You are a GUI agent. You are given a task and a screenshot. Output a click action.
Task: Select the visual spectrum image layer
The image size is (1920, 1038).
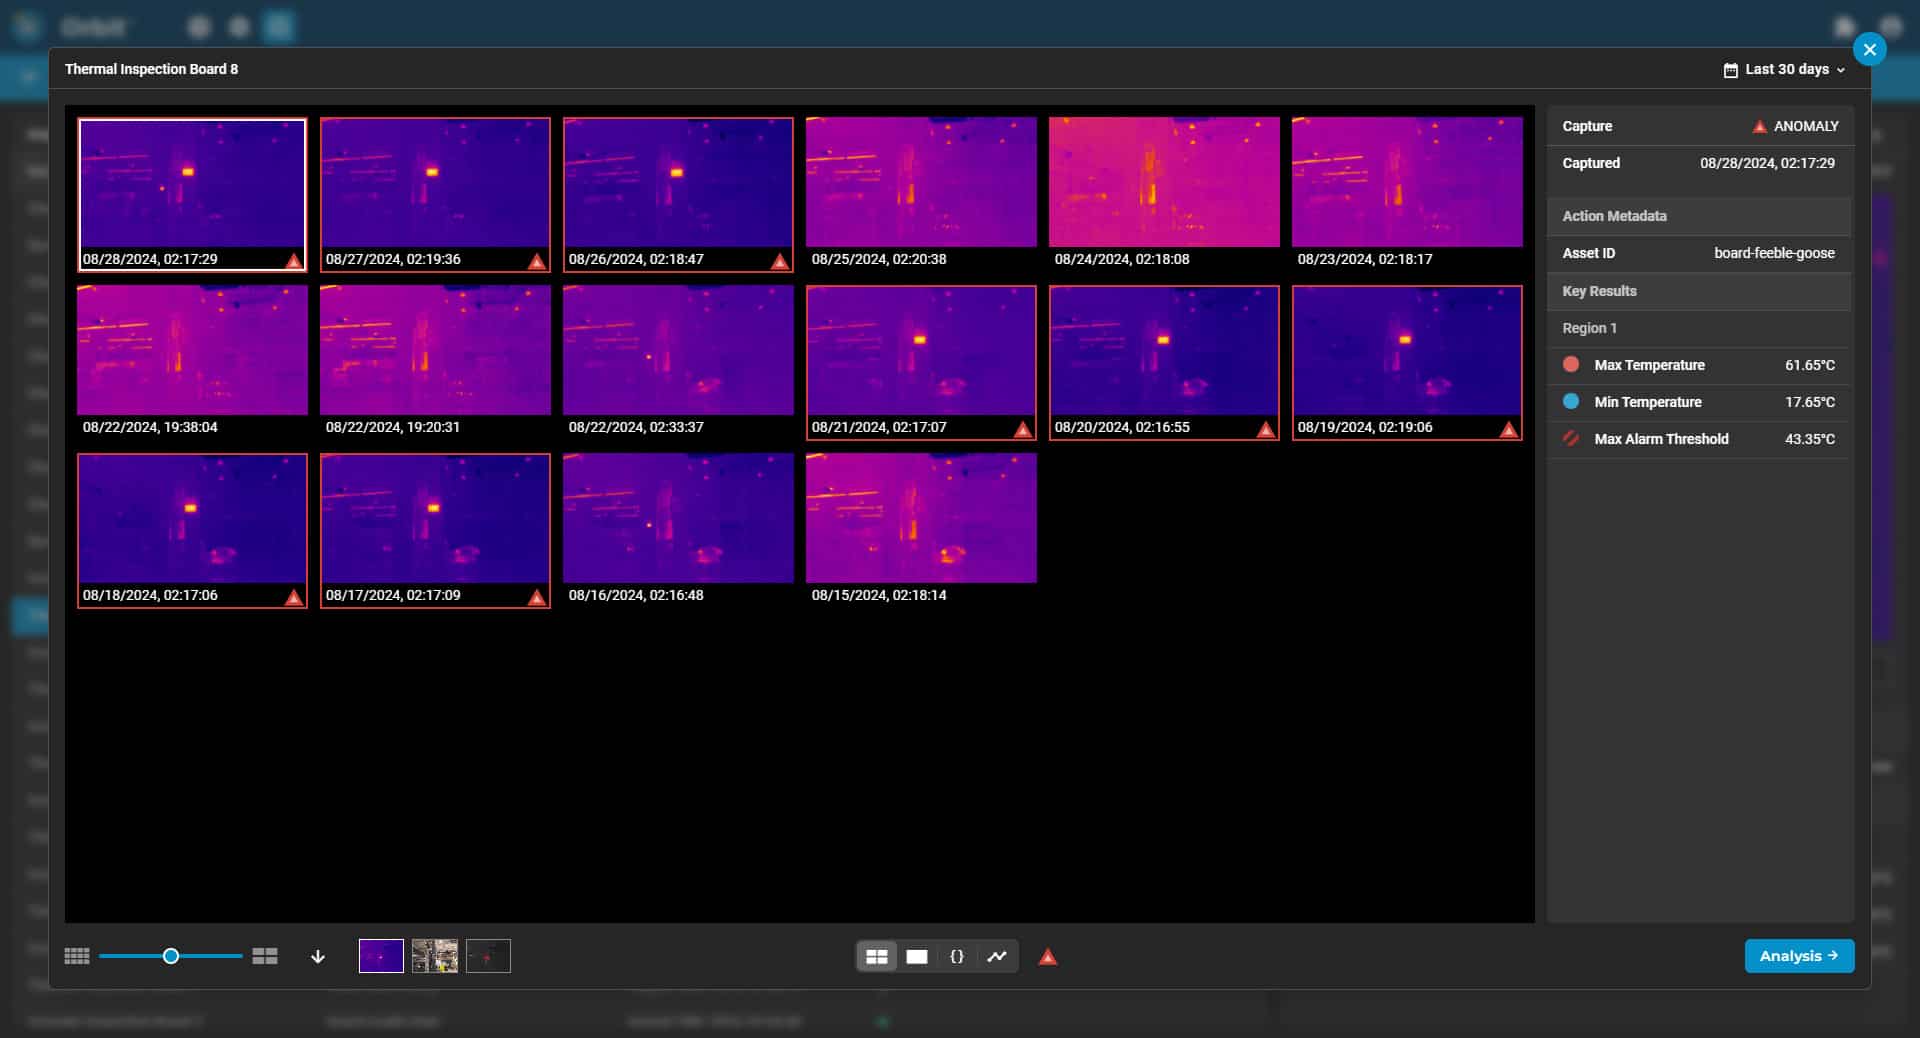[x=437, y=955]
